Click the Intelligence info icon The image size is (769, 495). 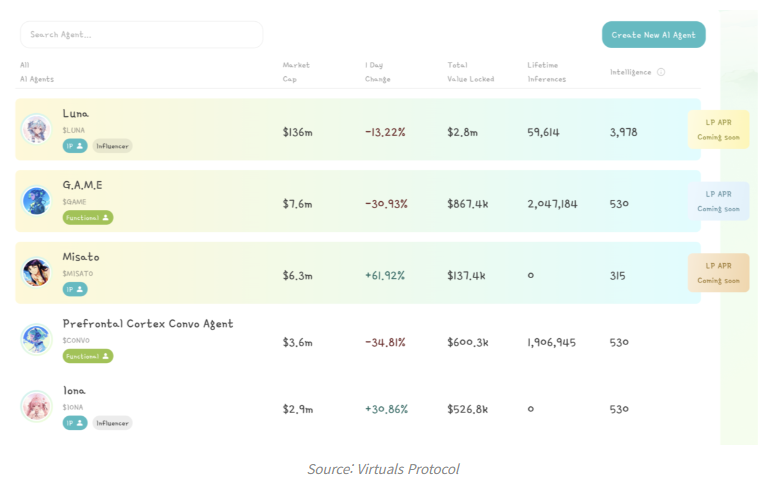pos(661,72)
